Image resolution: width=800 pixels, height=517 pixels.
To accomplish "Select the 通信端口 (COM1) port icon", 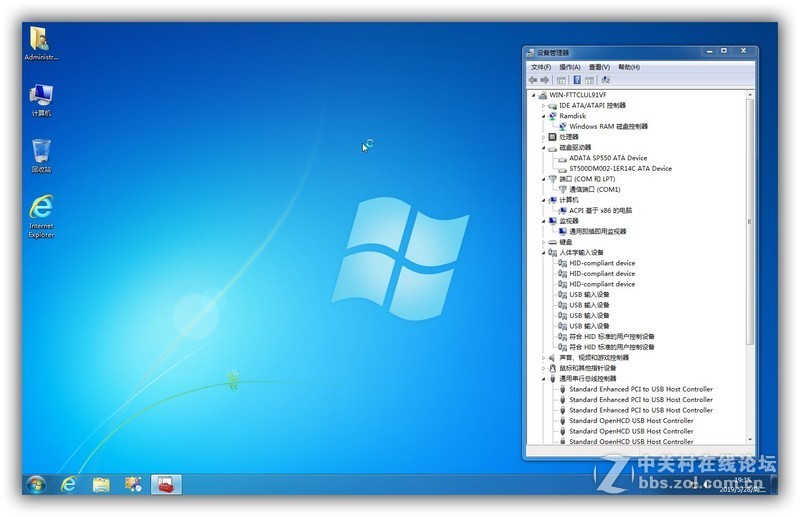I will click(562, 189).
